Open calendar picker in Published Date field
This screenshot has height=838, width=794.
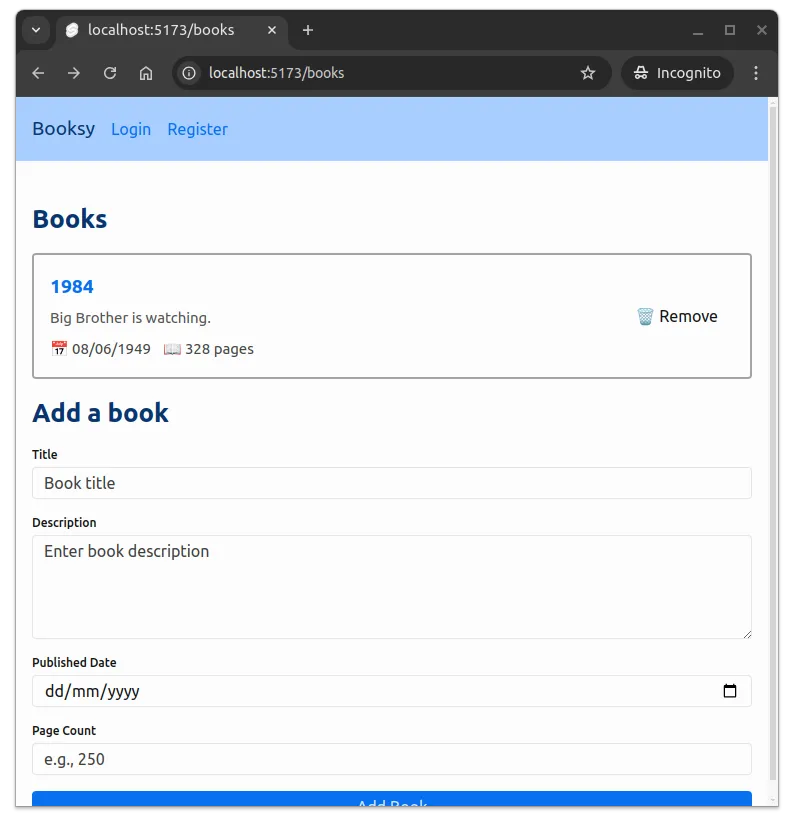[x=729, y=691]
